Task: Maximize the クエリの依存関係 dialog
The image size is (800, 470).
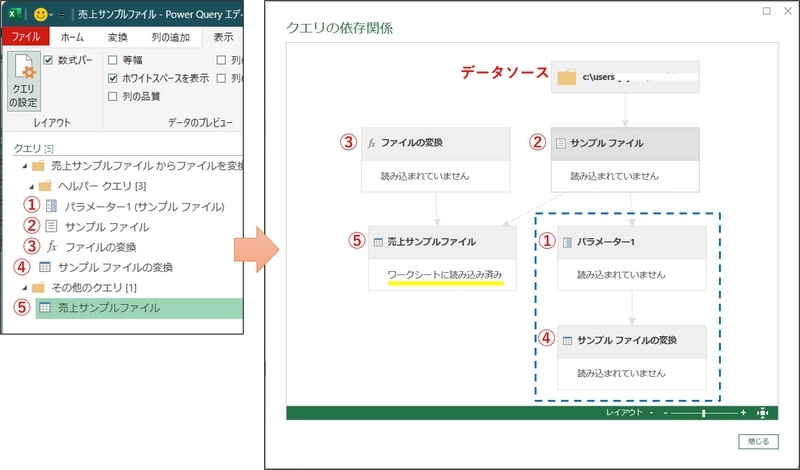Action: point(766,11)
